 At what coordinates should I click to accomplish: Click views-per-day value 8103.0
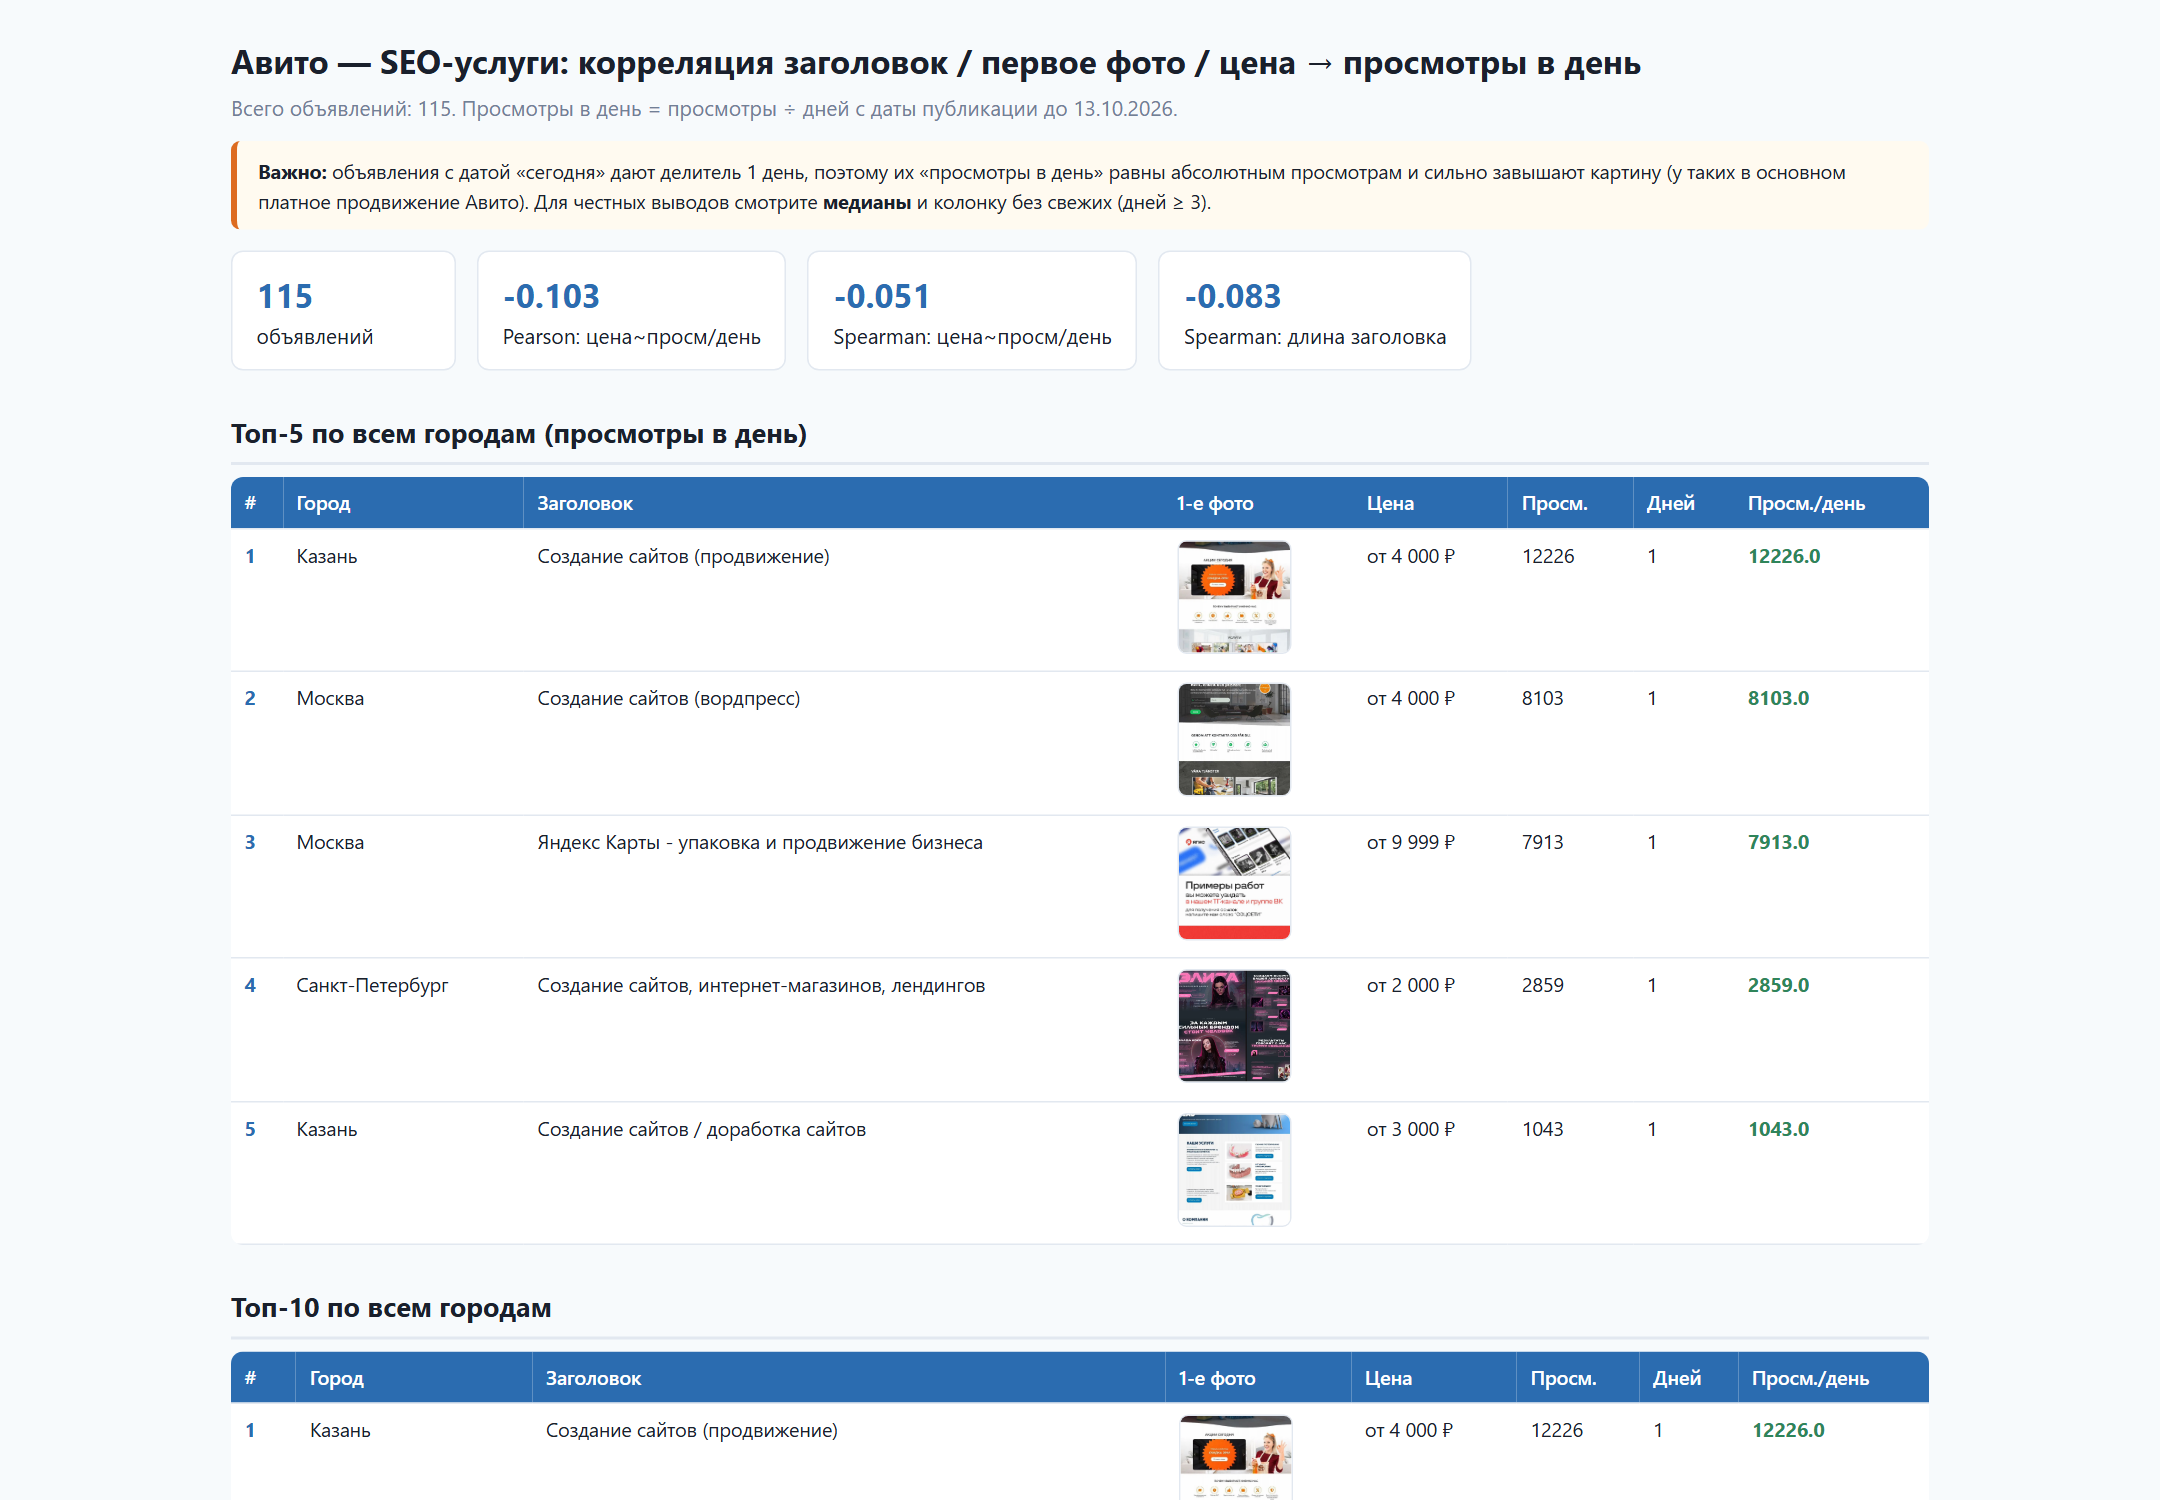(x=1778, y=698)
